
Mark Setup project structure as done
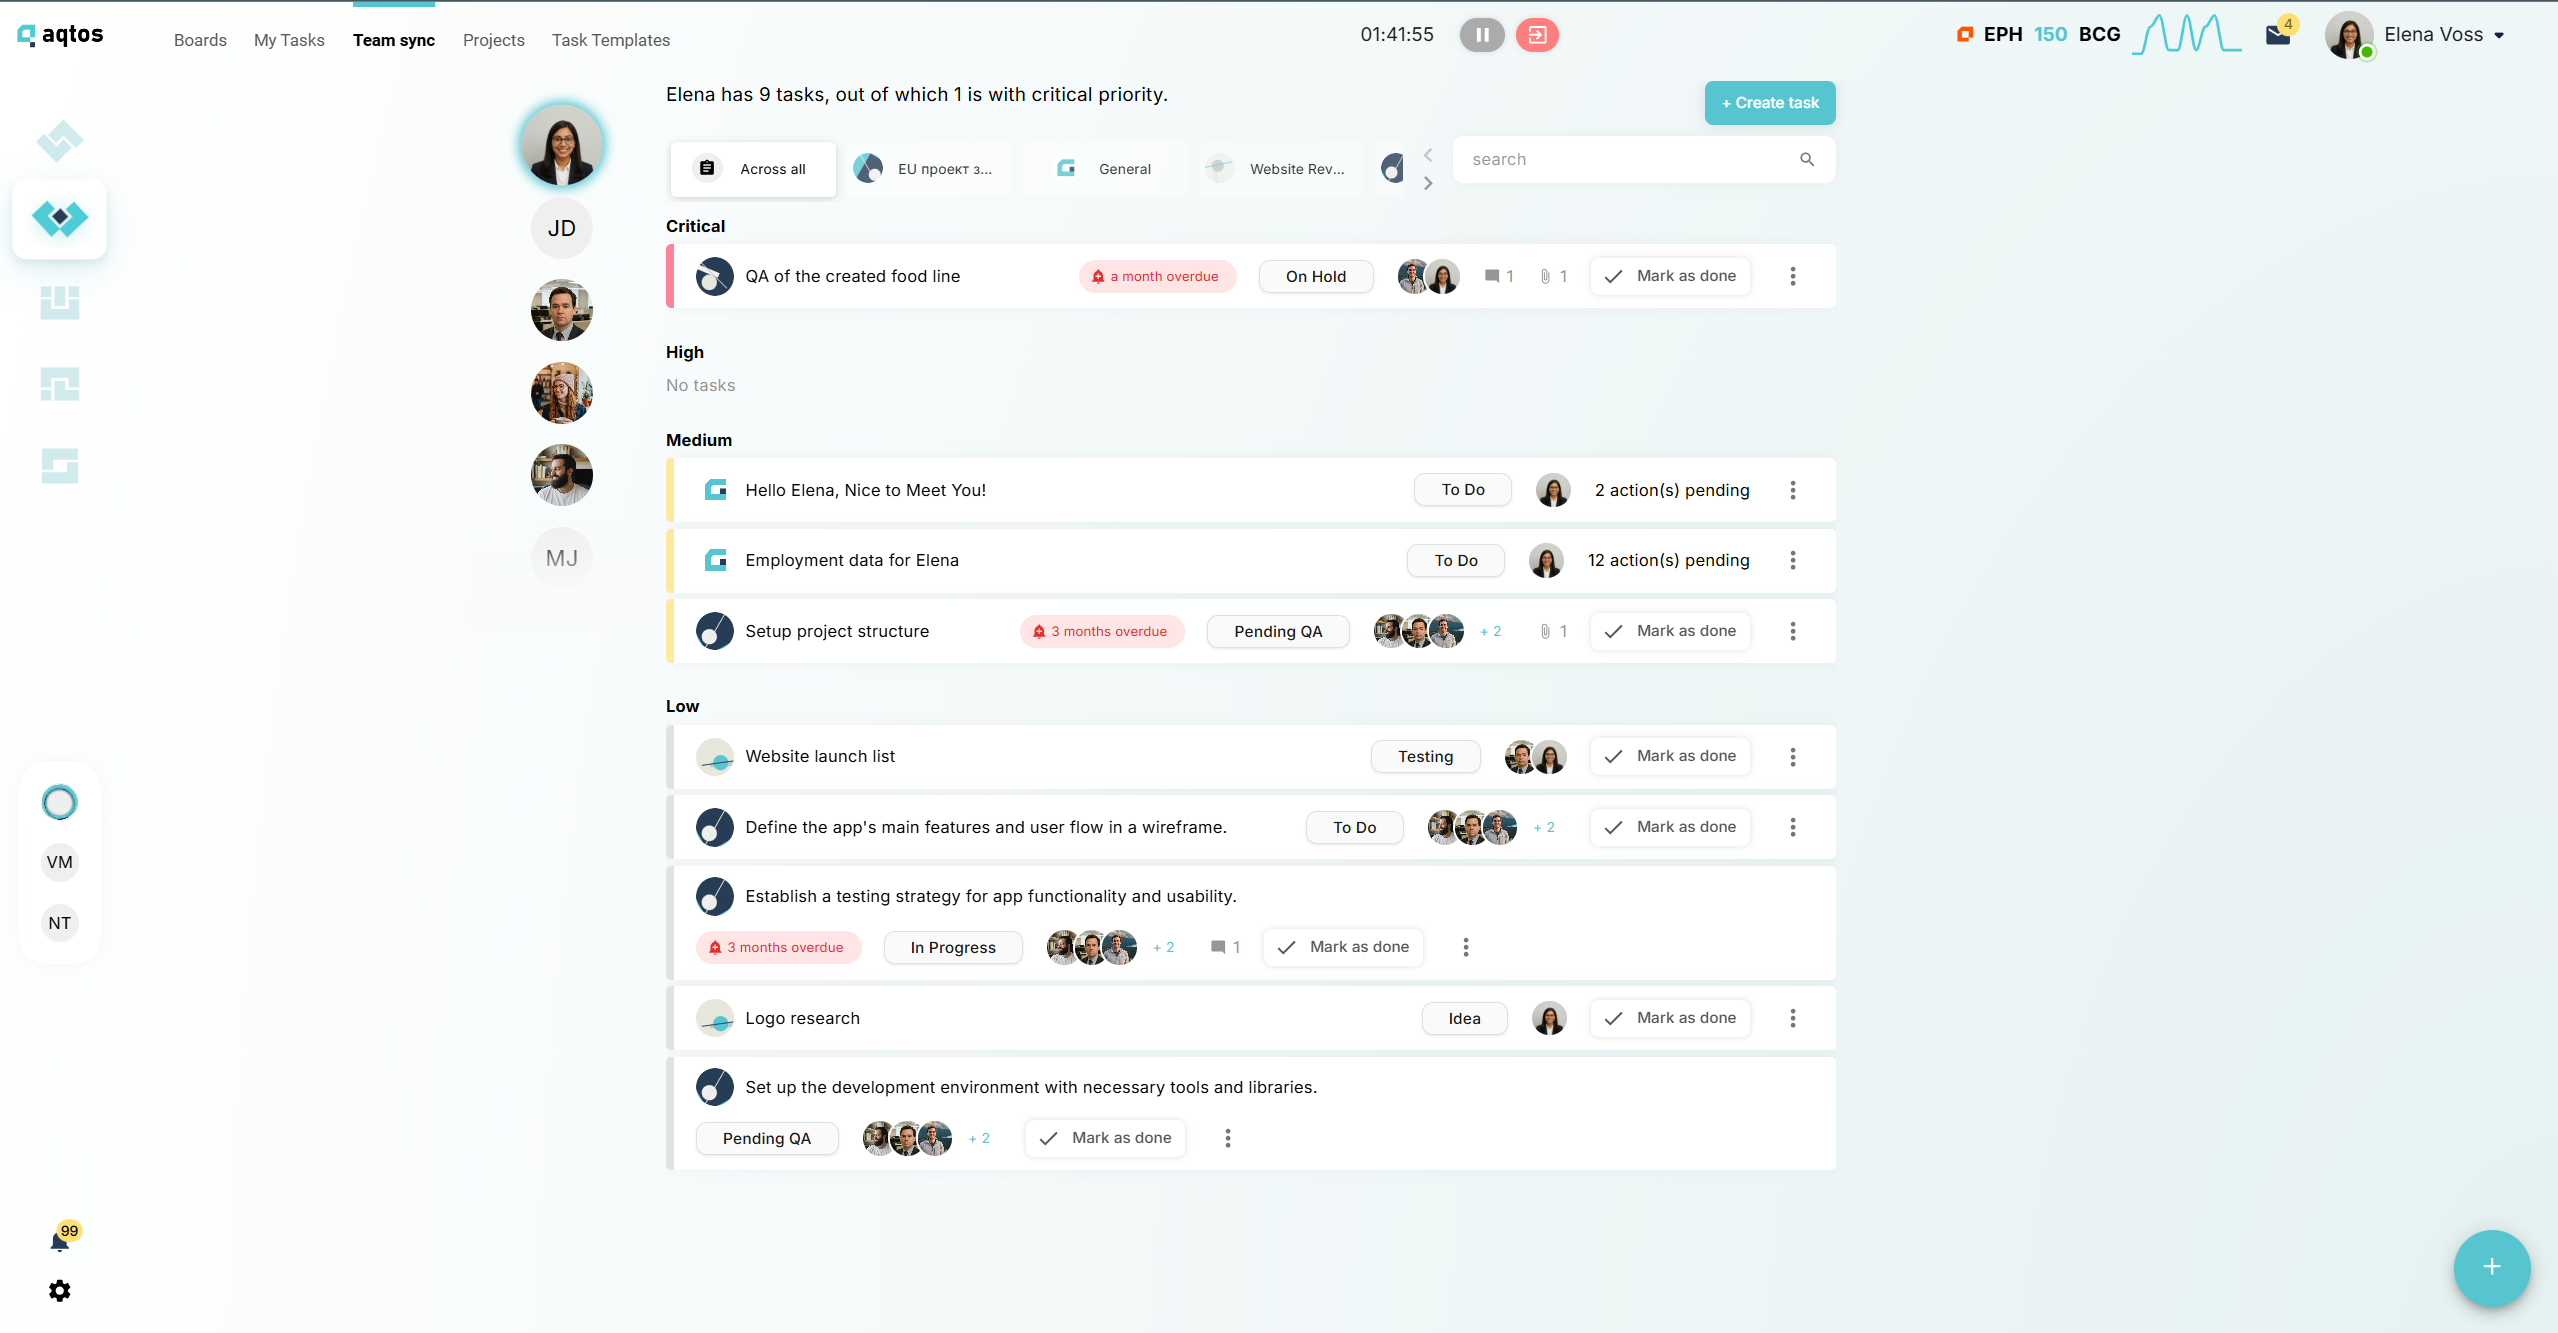click(x=1670, y=632)
